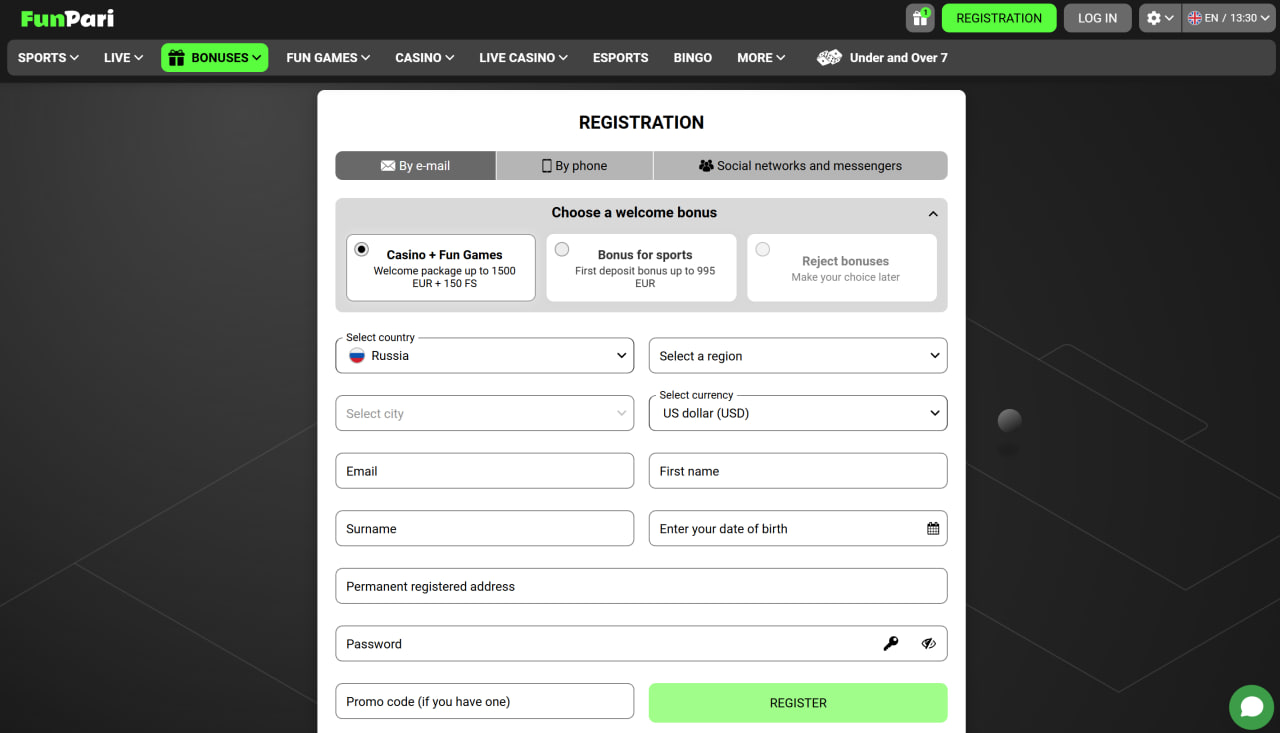Collapse the Choose a welcome bonus section
1280x733 pixels.
932,213
